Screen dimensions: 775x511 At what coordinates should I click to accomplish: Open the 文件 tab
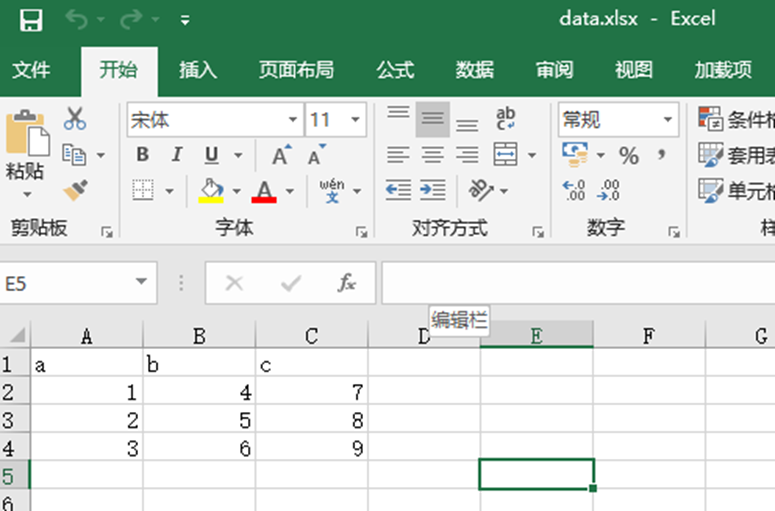click(x=31, y=70)
